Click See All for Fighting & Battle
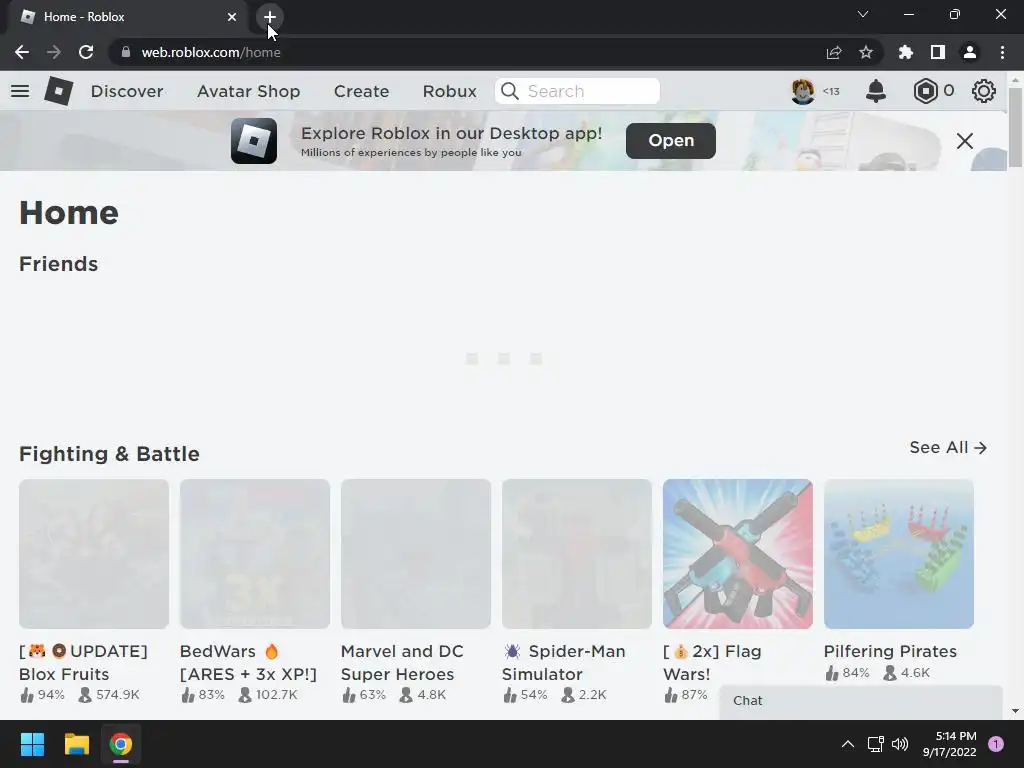 point(948,447)
